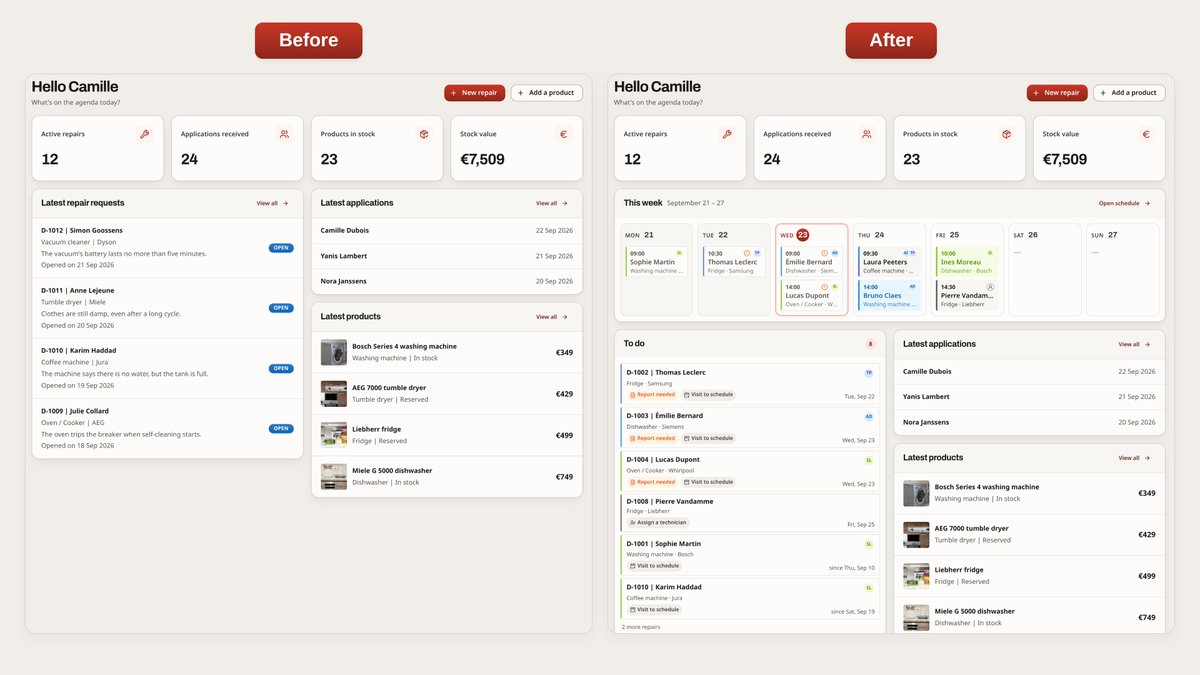Screen dimensions: 1200x675
Task: Click the box icon in the Before panel's Products in stock card
Action: pyautogui.click(x=424, y=134)
